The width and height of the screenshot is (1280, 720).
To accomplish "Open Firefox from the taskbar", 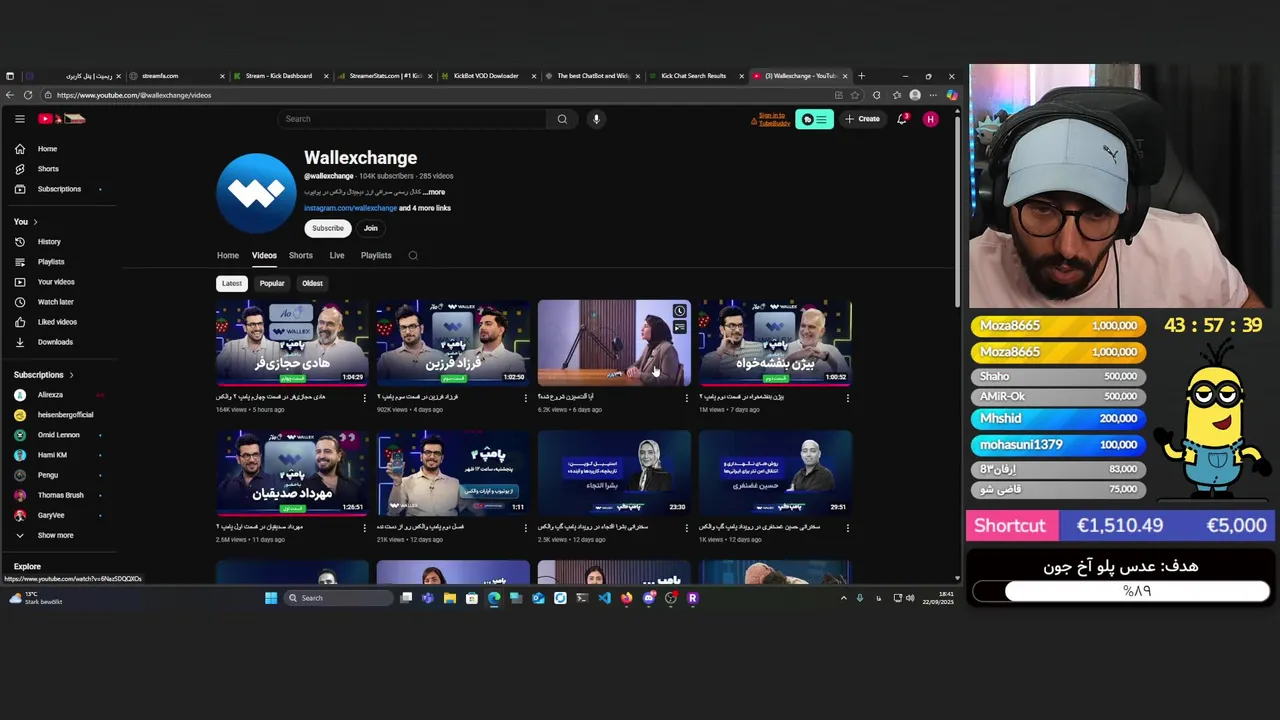I will [626, 598].
